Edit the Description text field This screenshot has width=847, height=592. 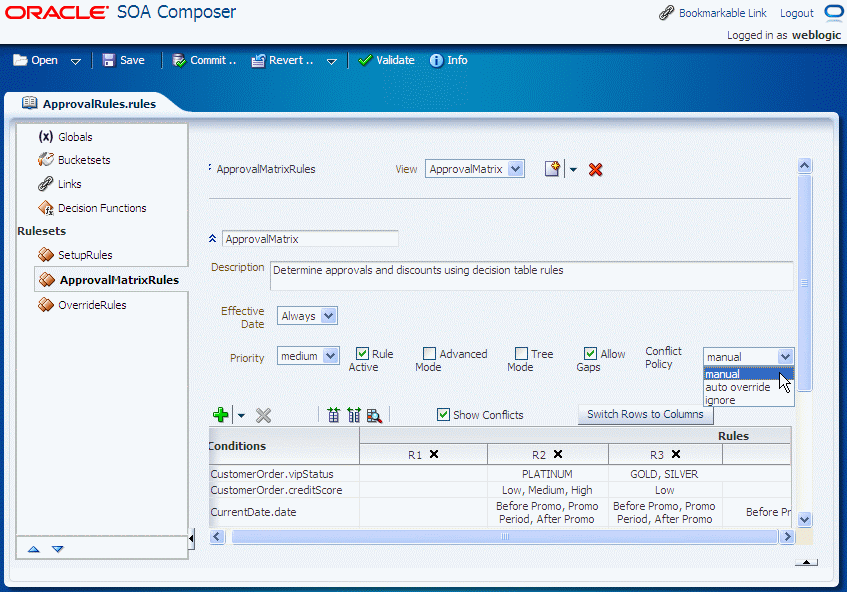coord(532,275)
